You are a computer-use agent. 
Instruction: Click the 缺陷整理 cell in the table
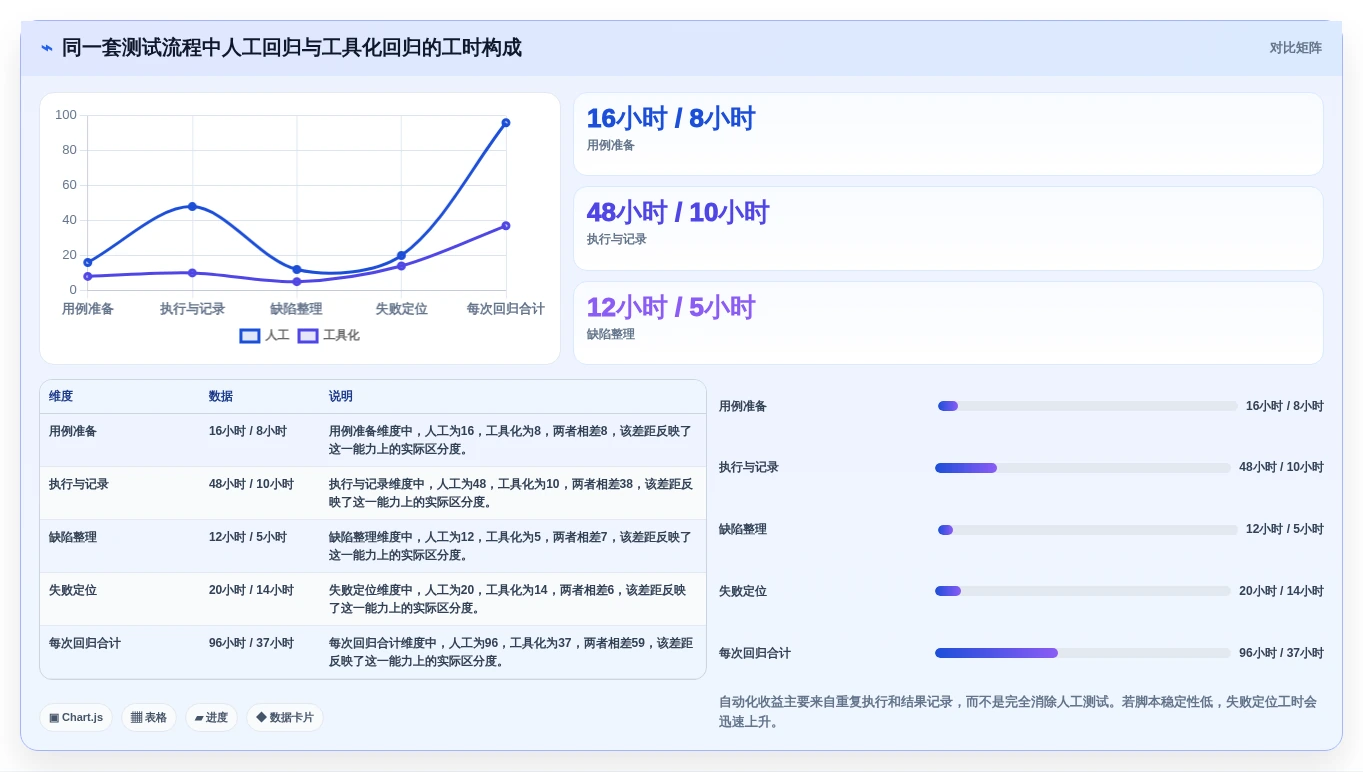pyautogui.click(x=120, y=546)
